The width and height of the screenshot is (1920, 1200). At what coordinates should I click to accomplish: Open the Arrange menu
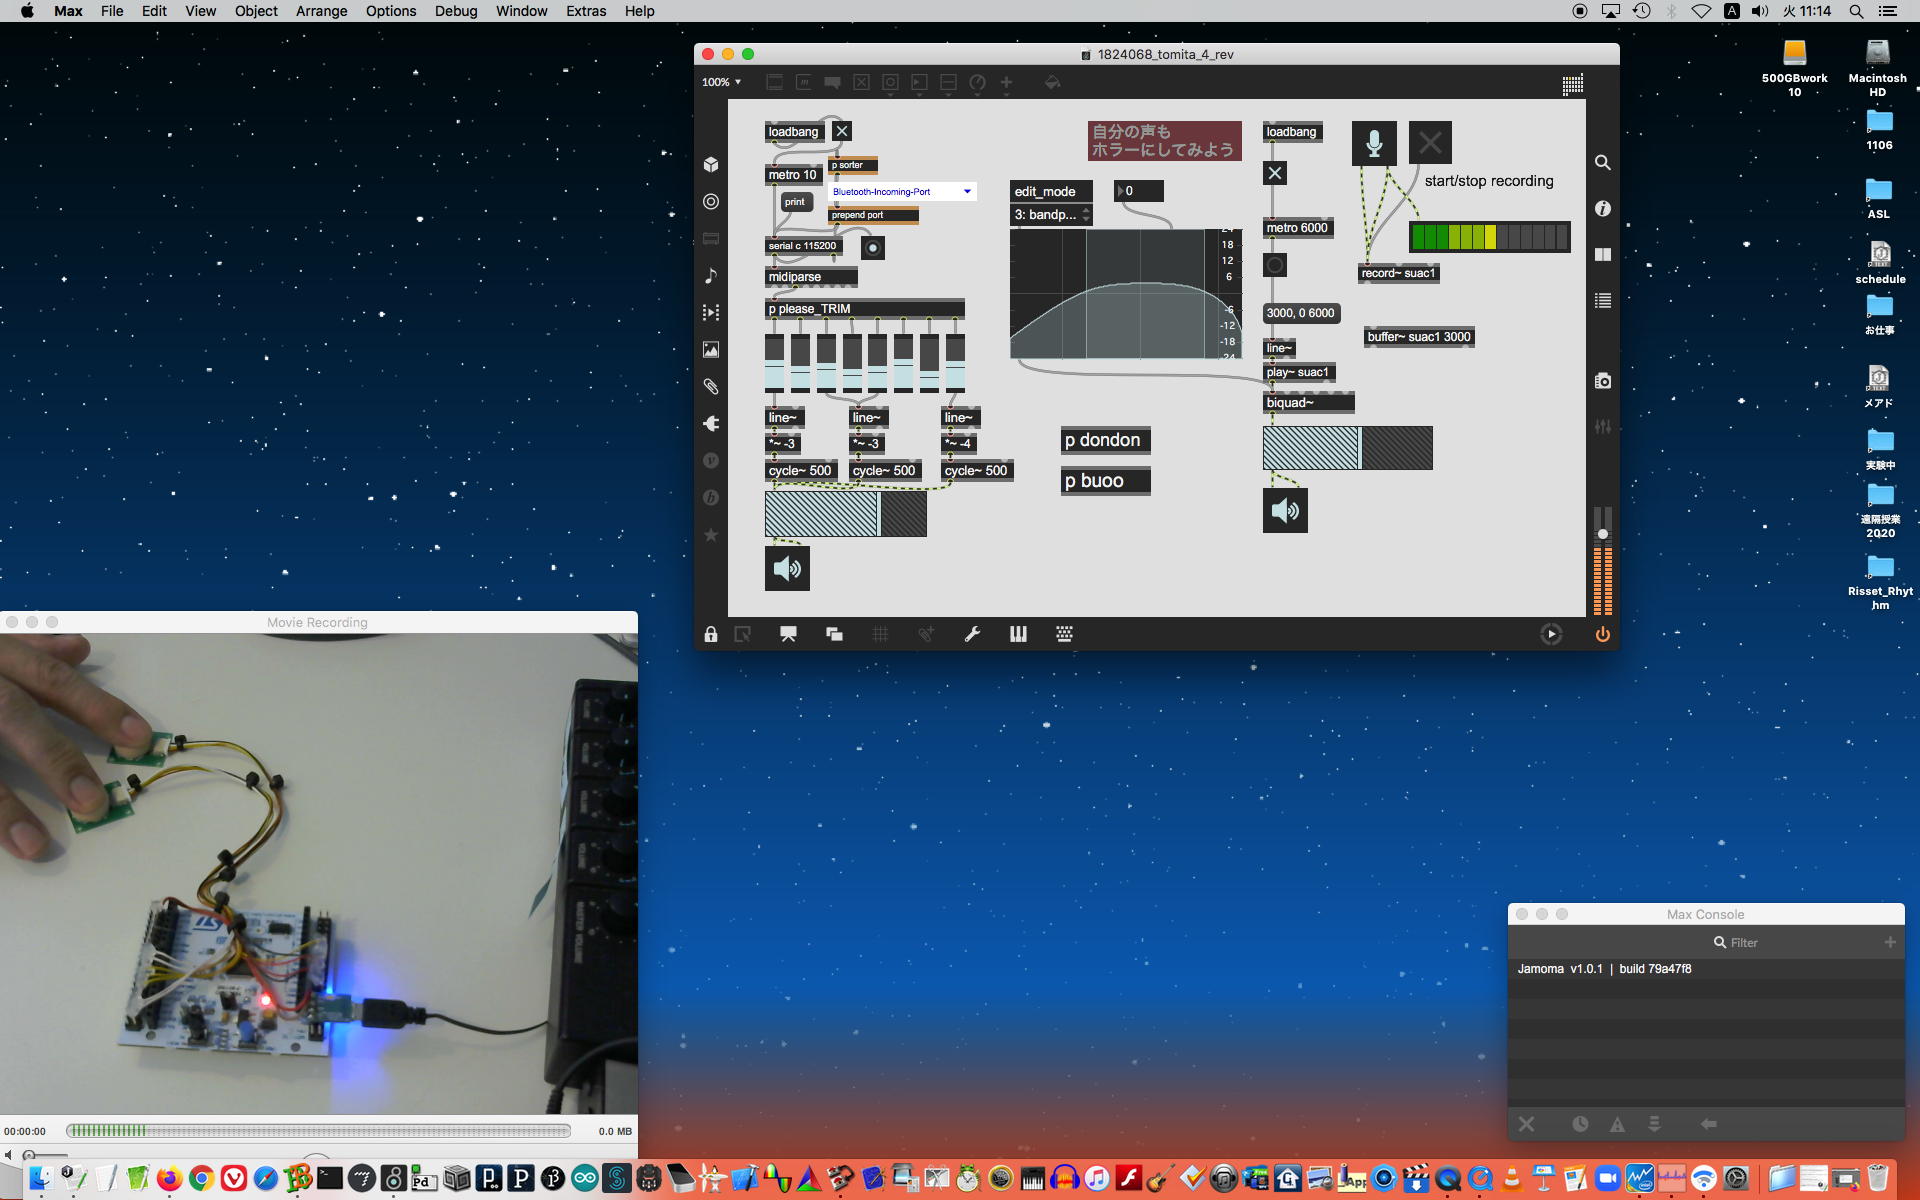pos(321,11)
